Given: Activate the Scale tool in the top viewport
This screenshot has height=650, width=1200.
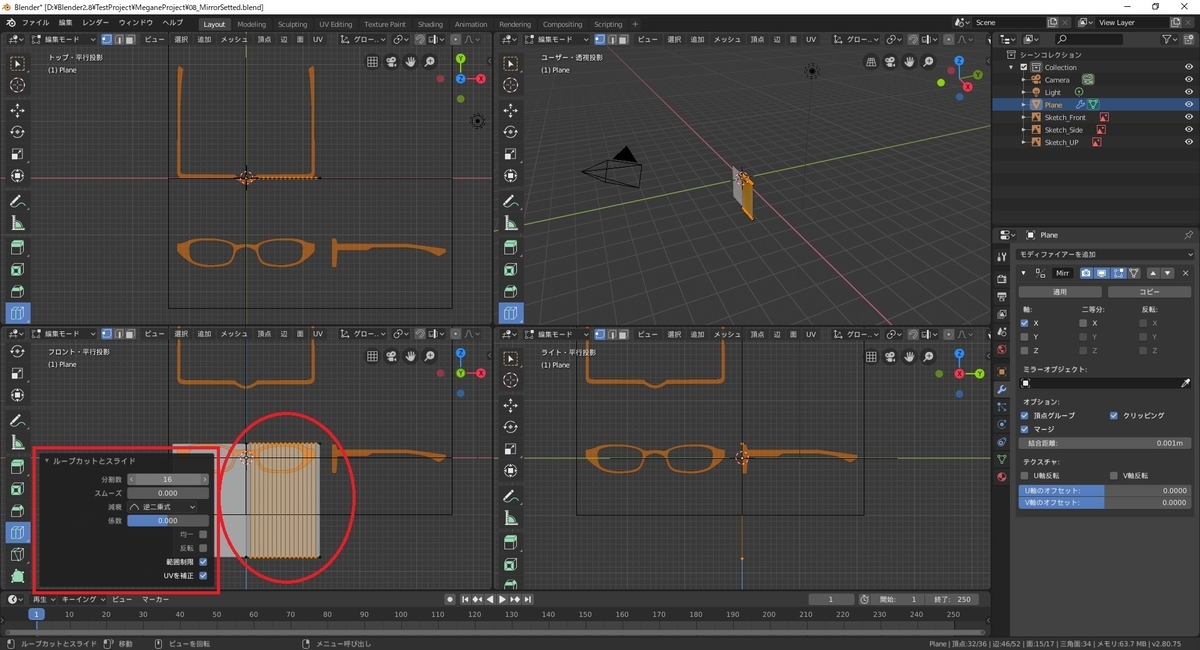Looking at the screenshot, I should click(18, 154).
